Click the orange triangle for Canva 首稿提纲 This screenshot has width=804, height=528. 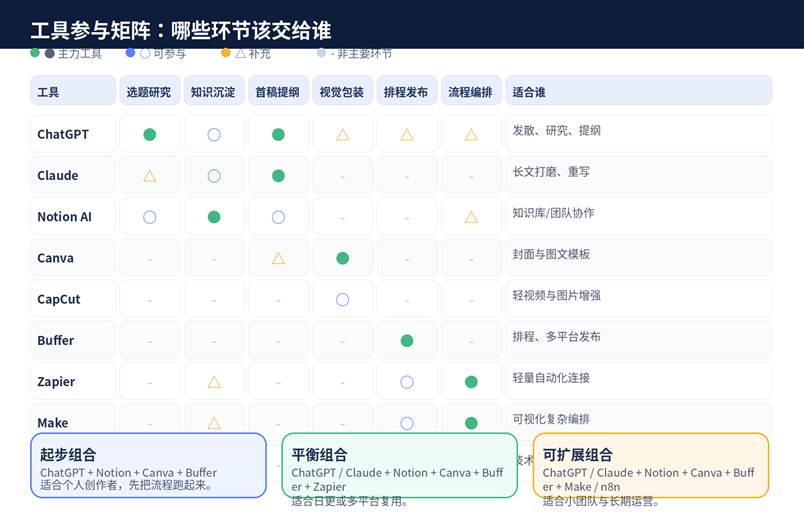click(278, 258)
